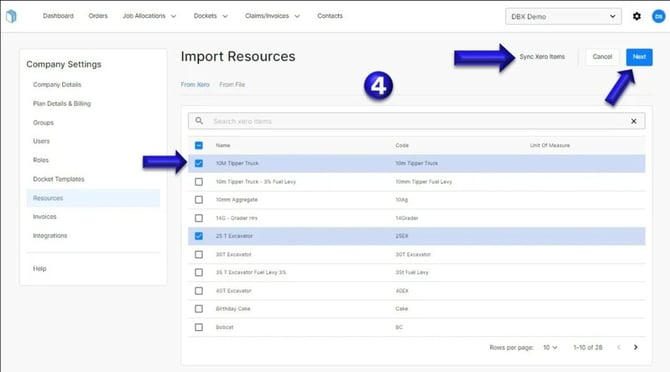Uncheck the 25 T Excavator checkbox
Image resolution: width=670 pixels, height=372 pixels.
[199, 236]
